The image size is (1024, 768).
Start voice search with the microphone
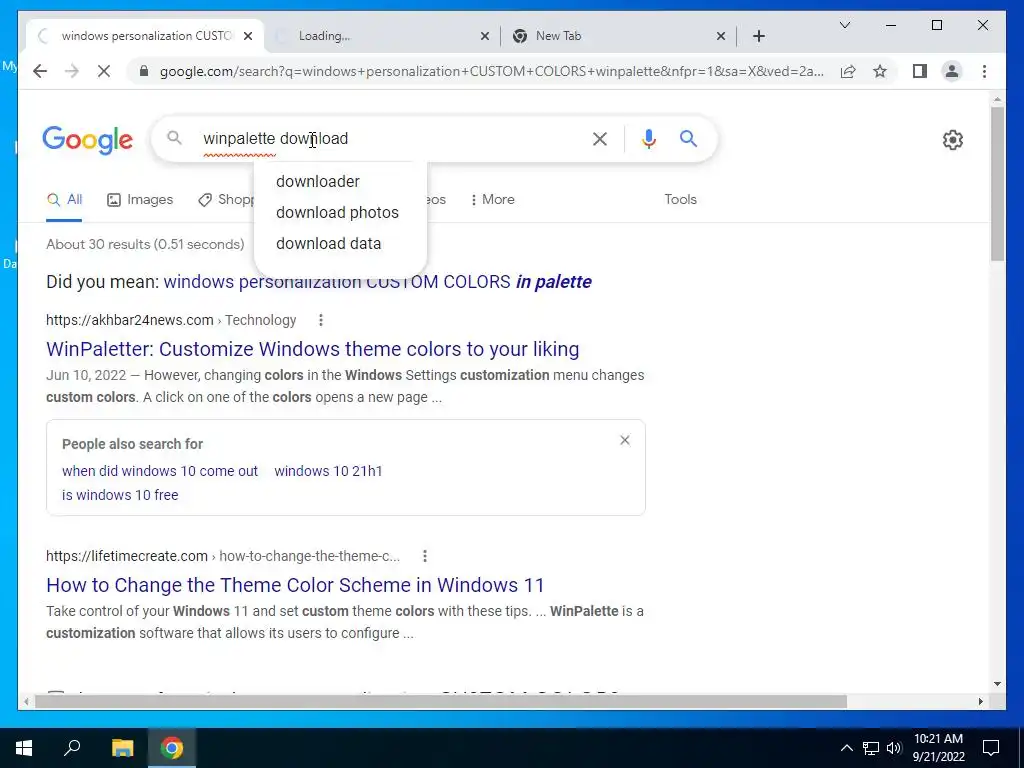[x=648, y=138]
